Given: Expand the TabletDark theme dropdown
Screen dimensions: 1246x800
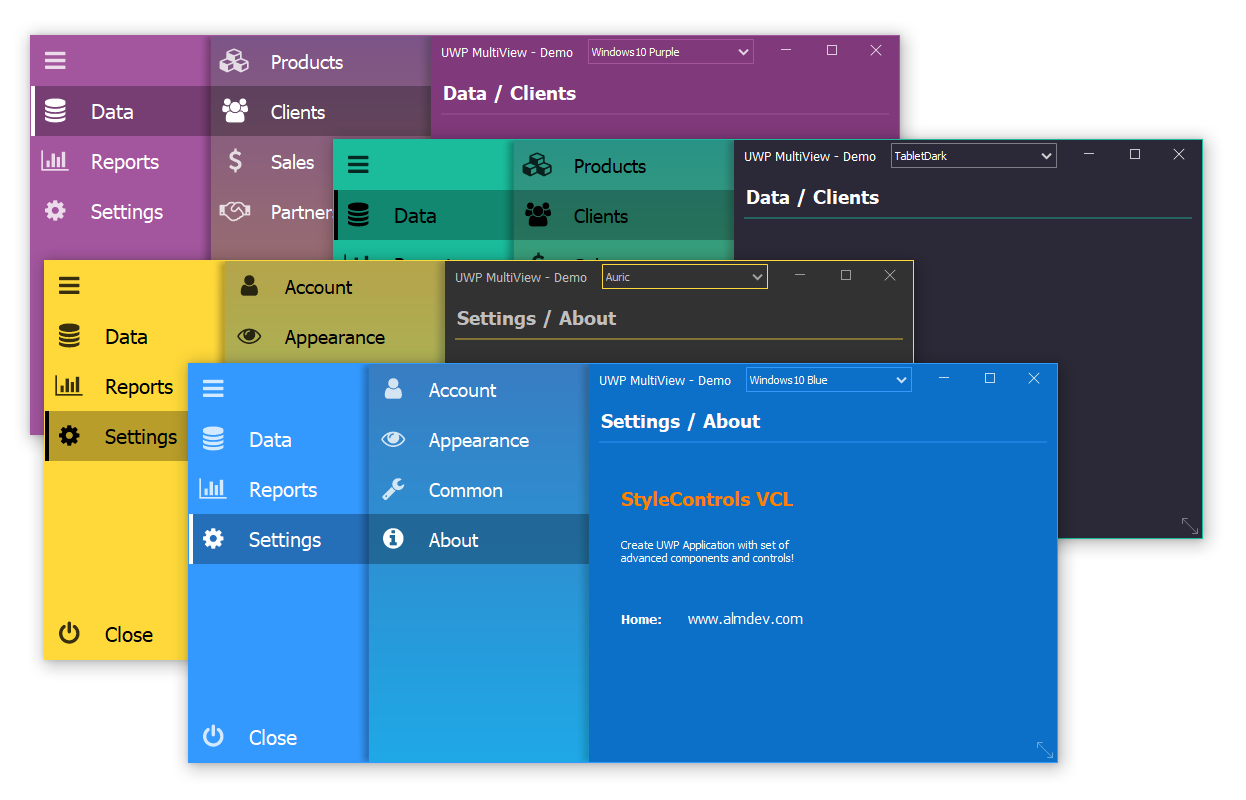Looking at the screenshot, I should [973, 156].
